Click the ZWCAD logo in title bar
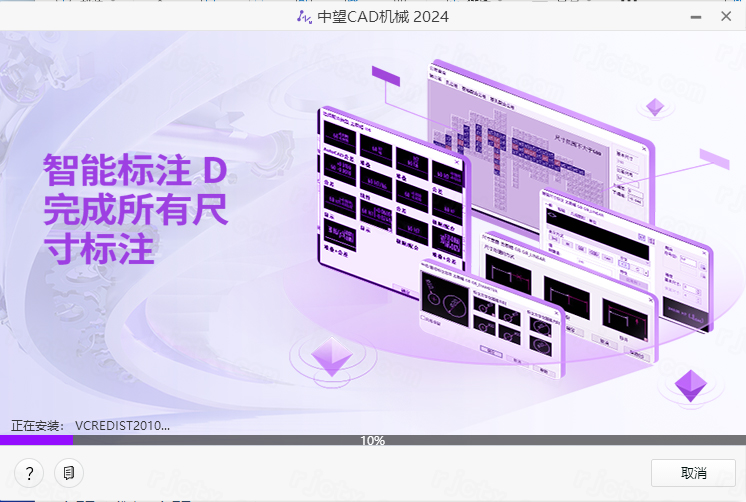 (x=305, y=16)
